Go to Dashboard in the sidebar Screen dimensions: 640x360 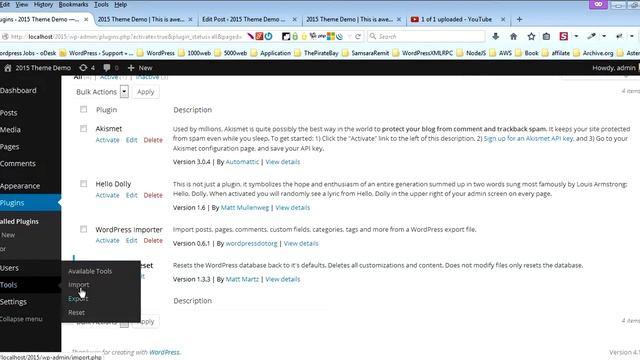18,91
